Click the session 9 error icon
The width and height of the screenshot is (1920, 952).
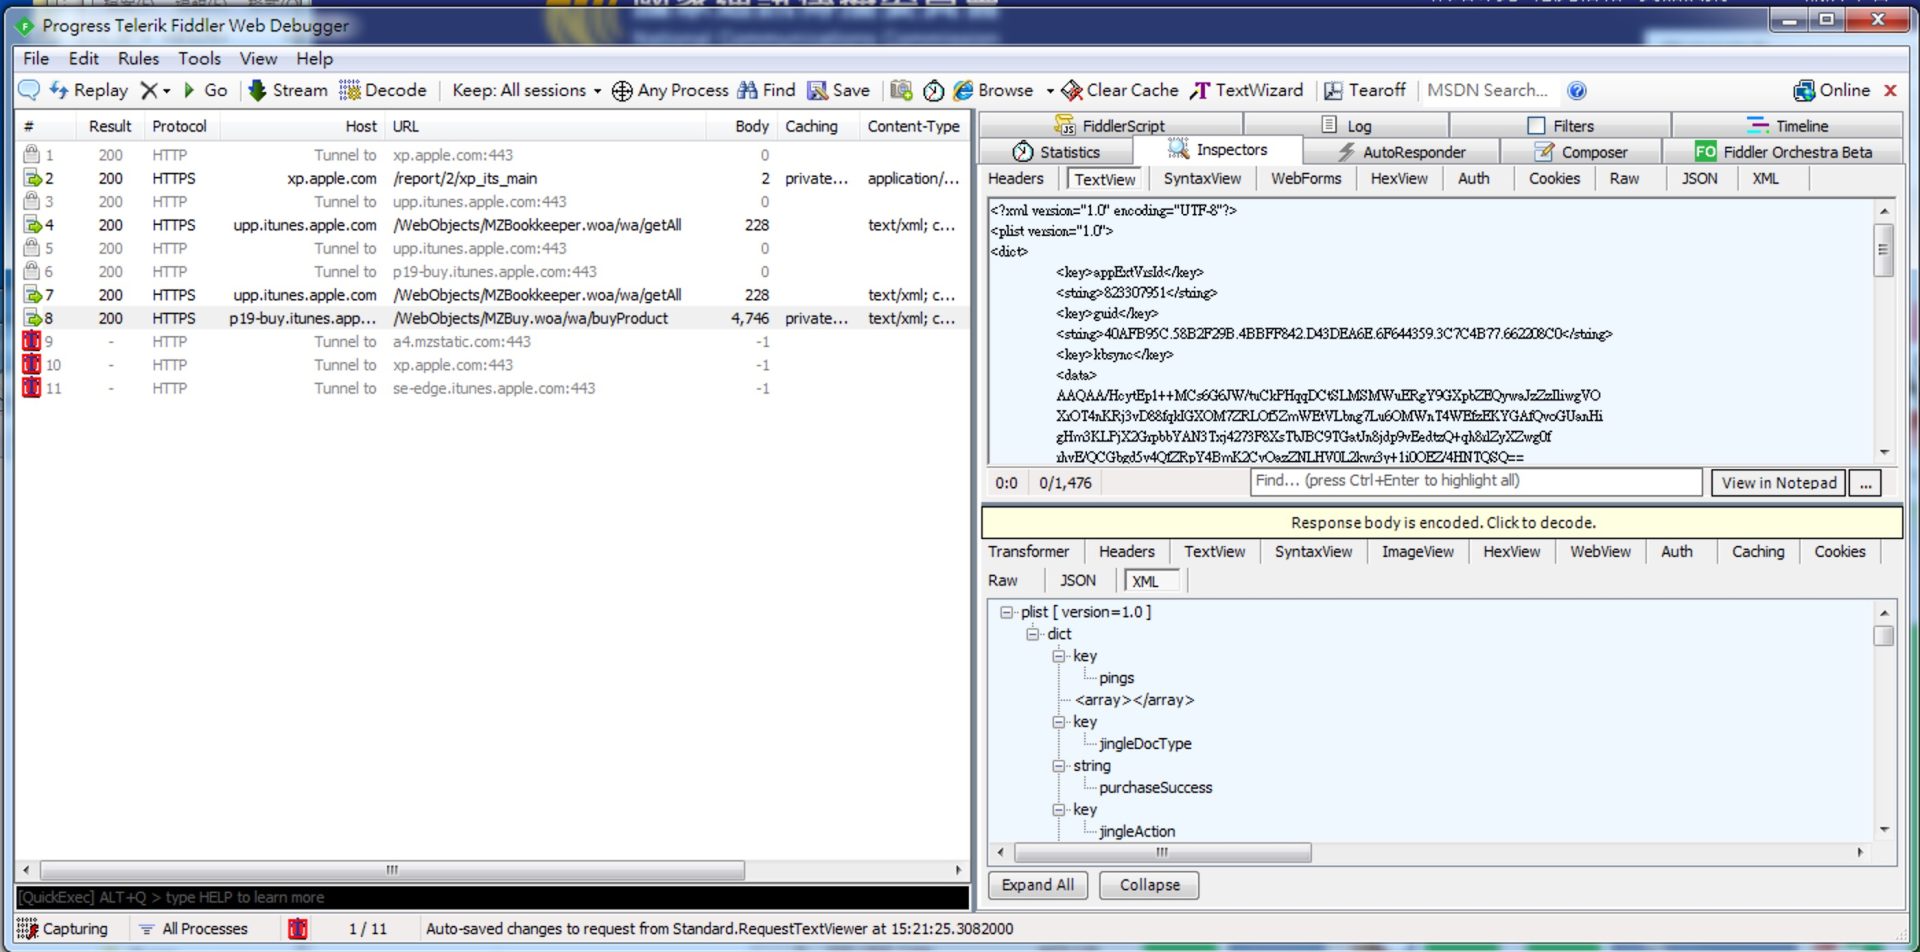[x=32, y=341]
